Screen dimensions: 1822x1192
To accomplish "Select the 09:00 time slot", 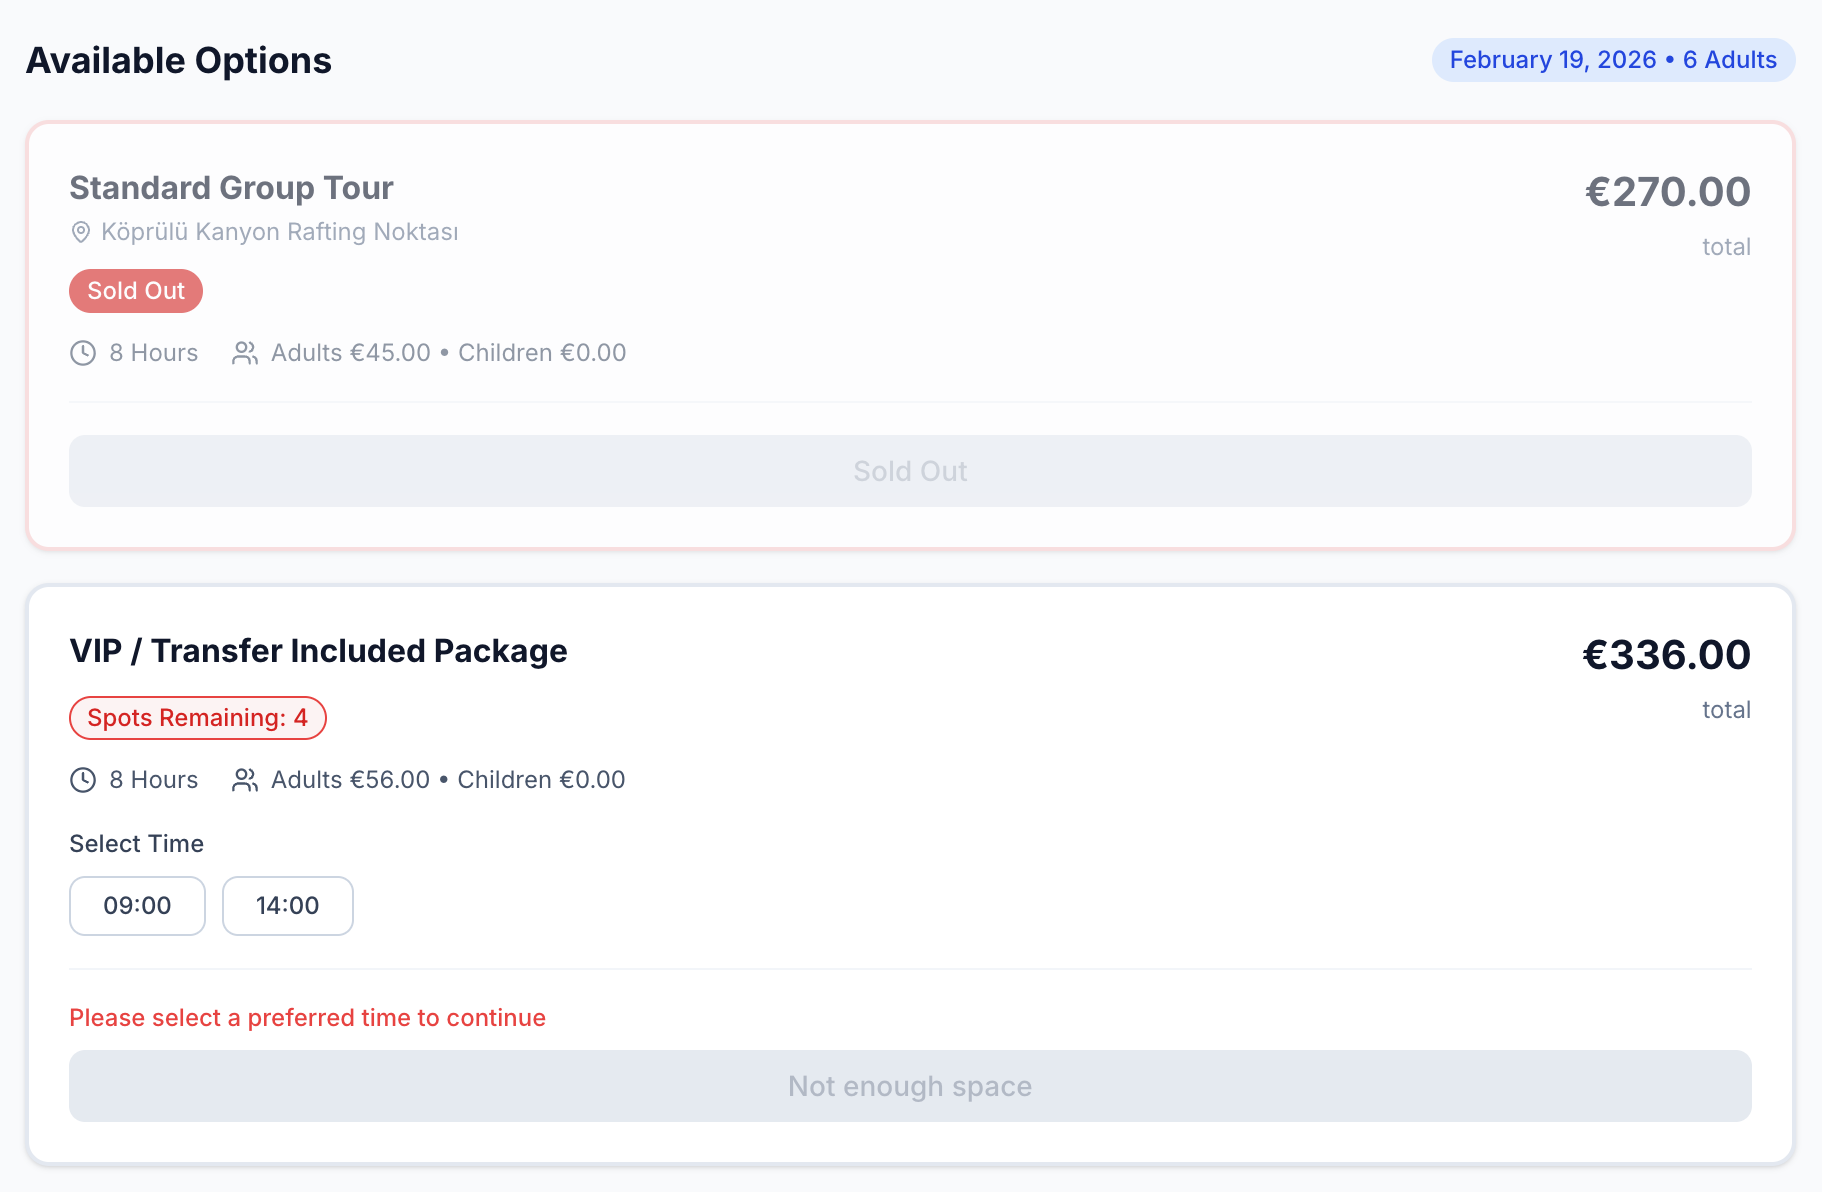I will tap(137, 906).
